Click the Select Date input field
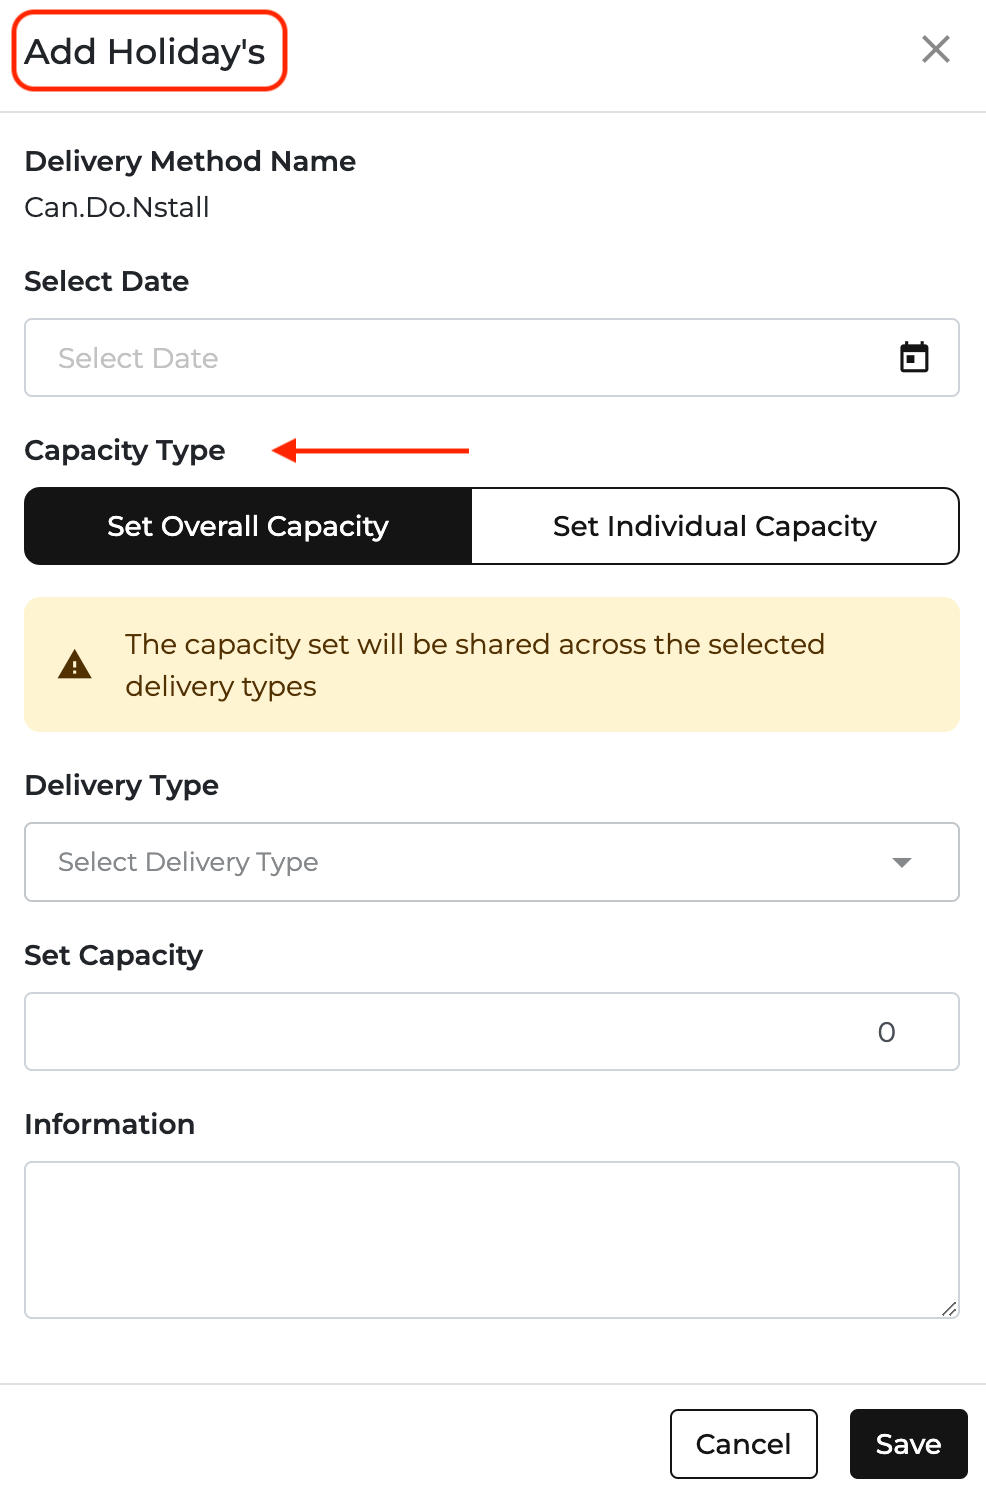This screenshot has height=1494, width=986. point(492,358)
